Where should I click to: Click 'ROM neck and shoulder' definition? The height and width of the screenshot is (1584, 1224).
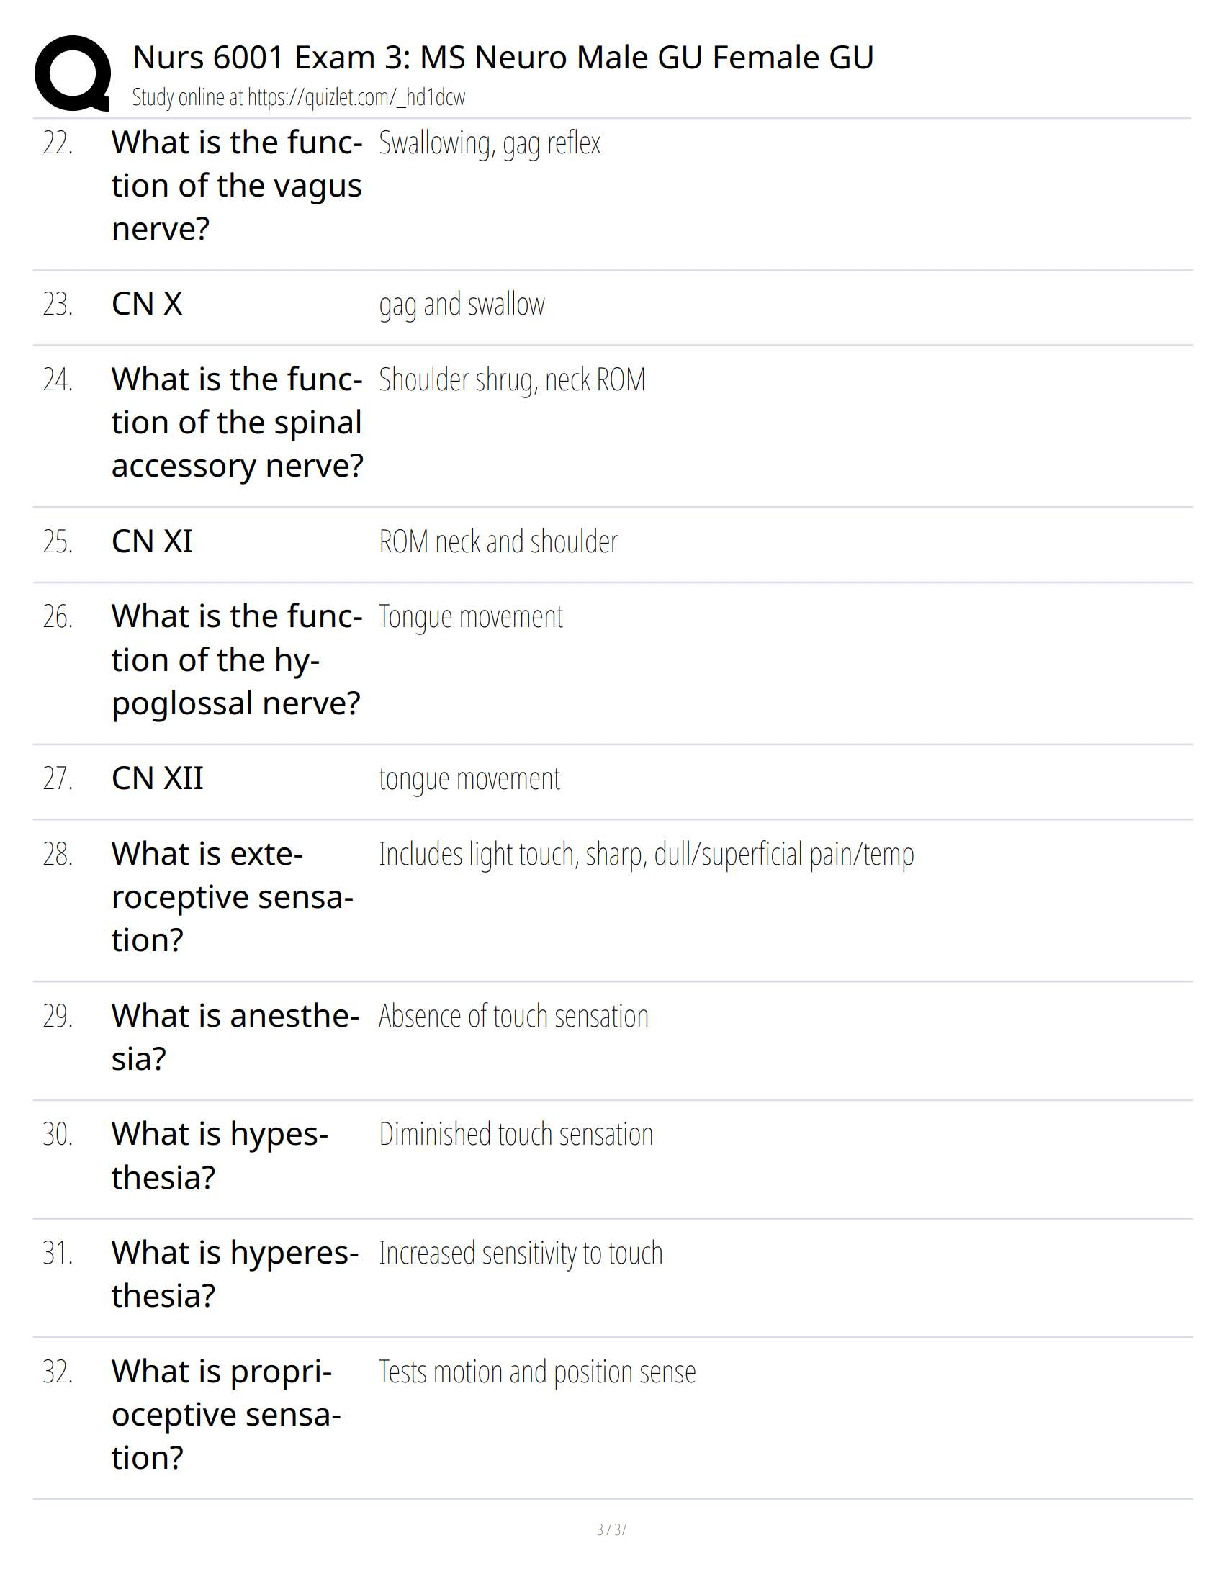coord(498,542)
